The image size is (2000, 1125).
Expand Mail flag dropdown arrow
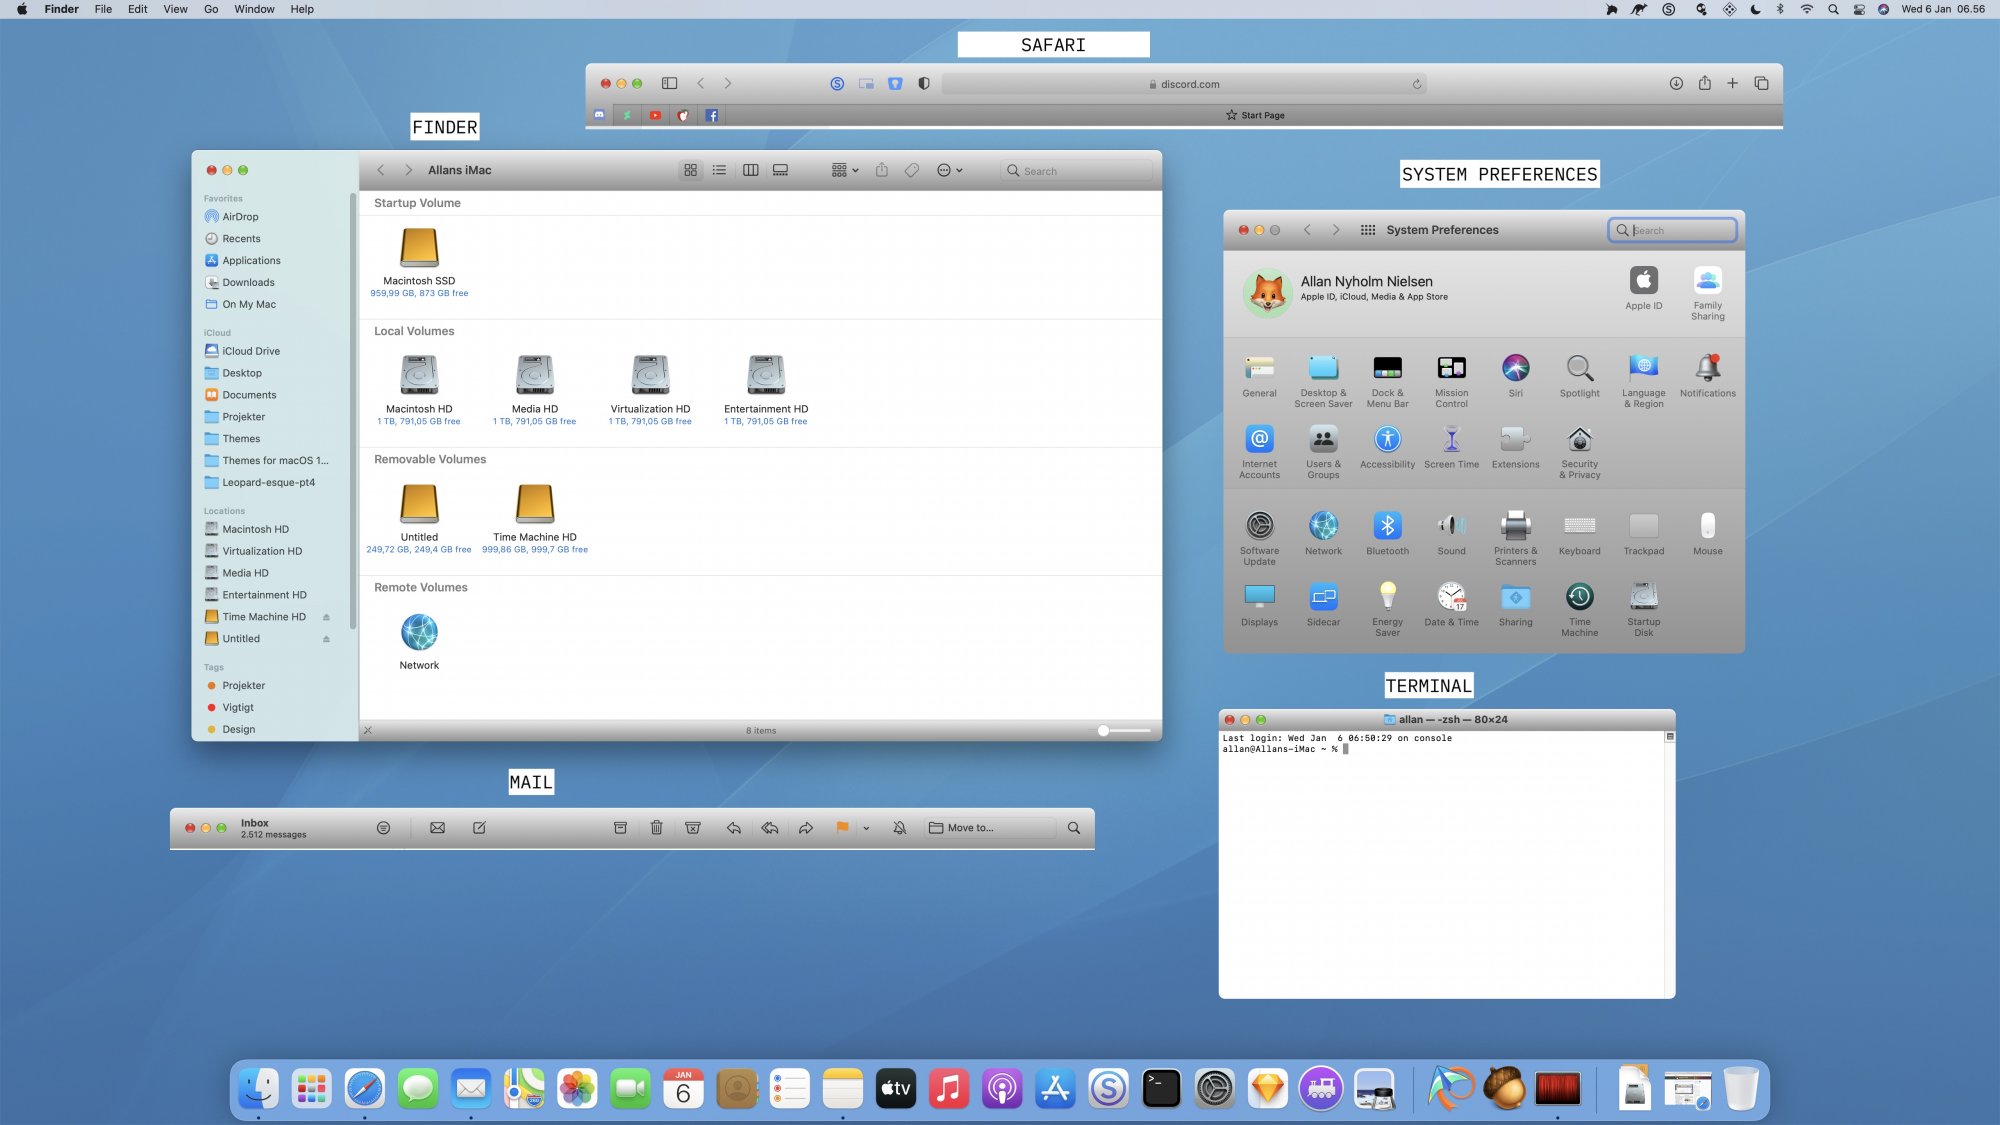866,828
